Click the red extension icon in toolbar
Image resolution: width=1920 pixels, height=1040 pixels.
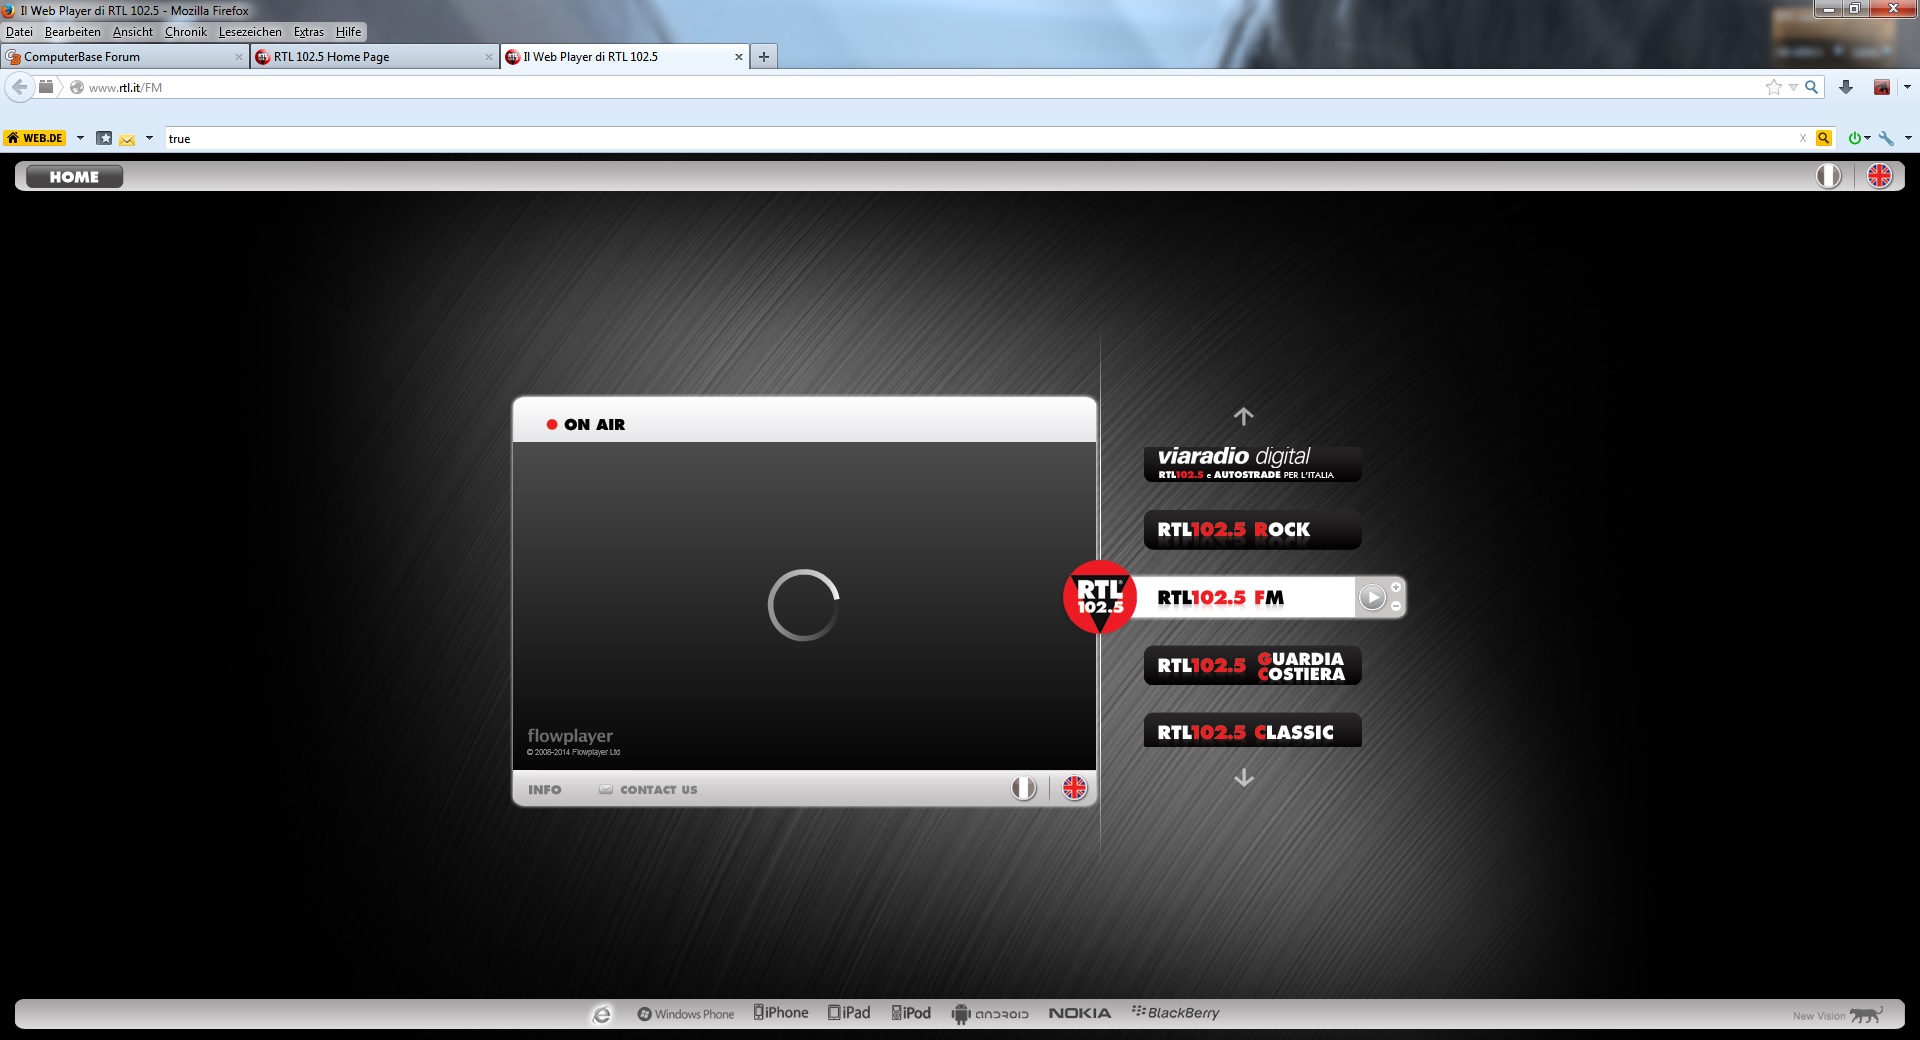tap(1882, 87)
